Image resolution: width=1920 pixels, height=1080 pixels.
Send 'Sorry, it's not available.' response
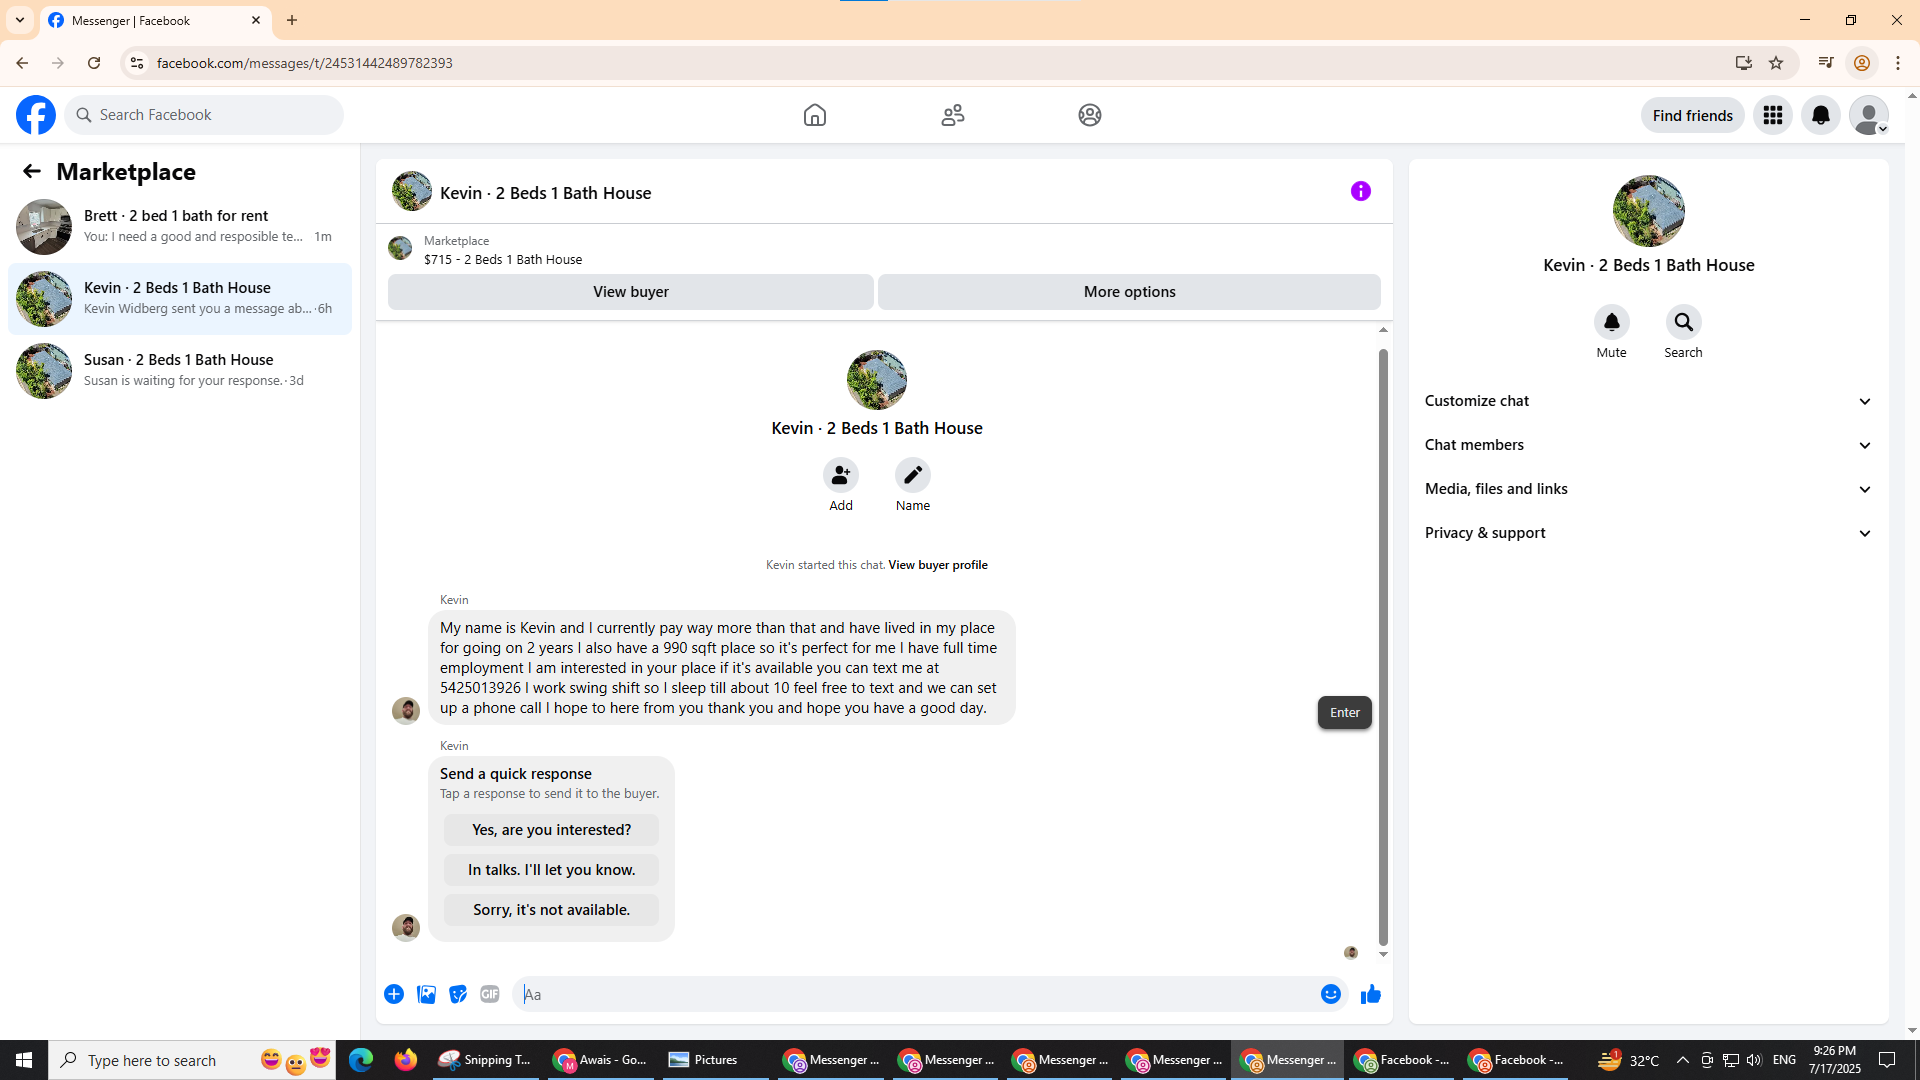(x=551, y=910)
